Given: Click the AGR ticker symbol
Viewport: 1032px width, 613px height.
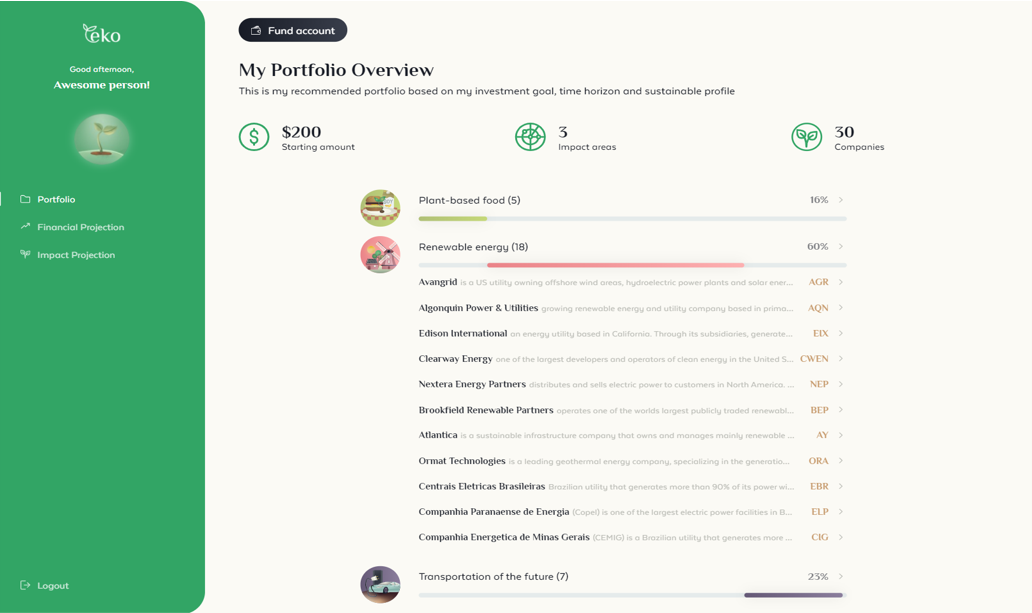Looking at the screenshot, I should click(819, 282).
